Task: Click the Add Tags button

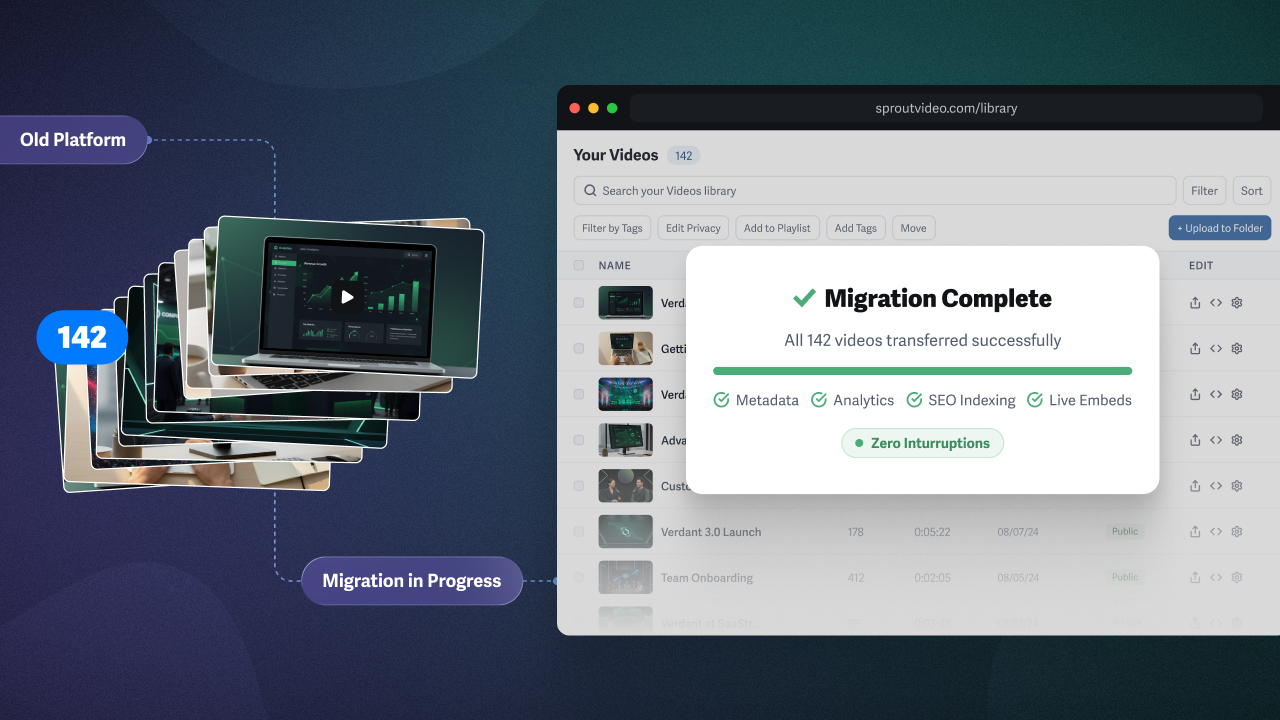Action: 856,228
